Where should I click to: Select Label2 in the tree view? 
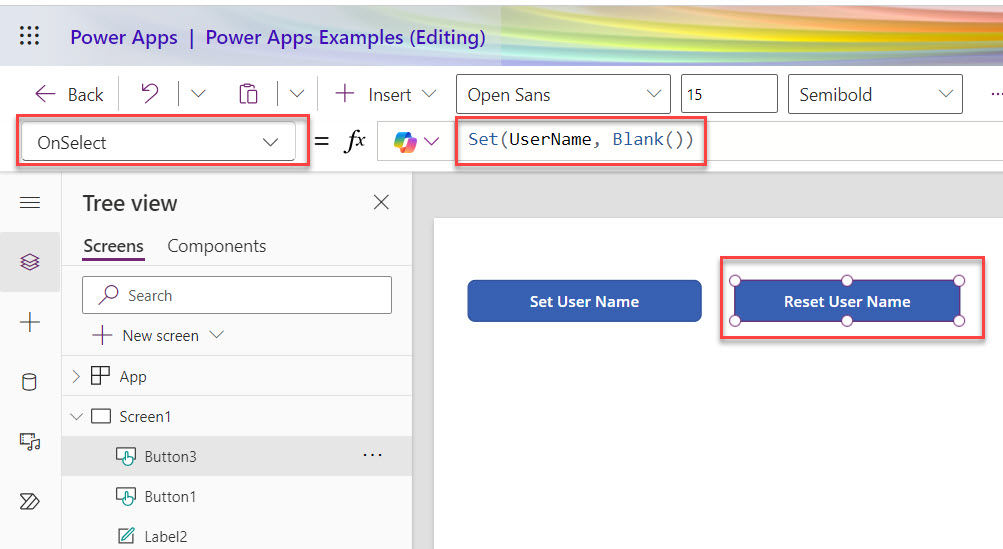[x=237, y=536]
